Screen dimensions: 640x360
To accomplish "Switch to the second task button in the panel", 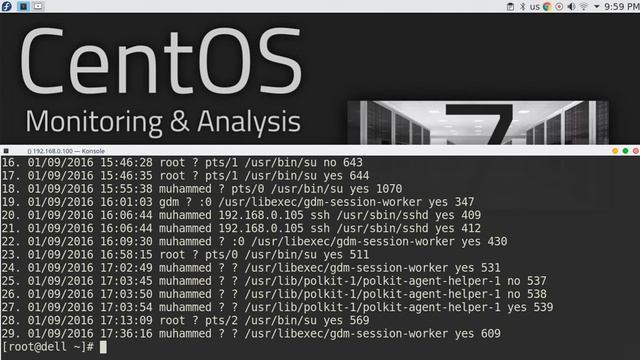I will [38, 6].
